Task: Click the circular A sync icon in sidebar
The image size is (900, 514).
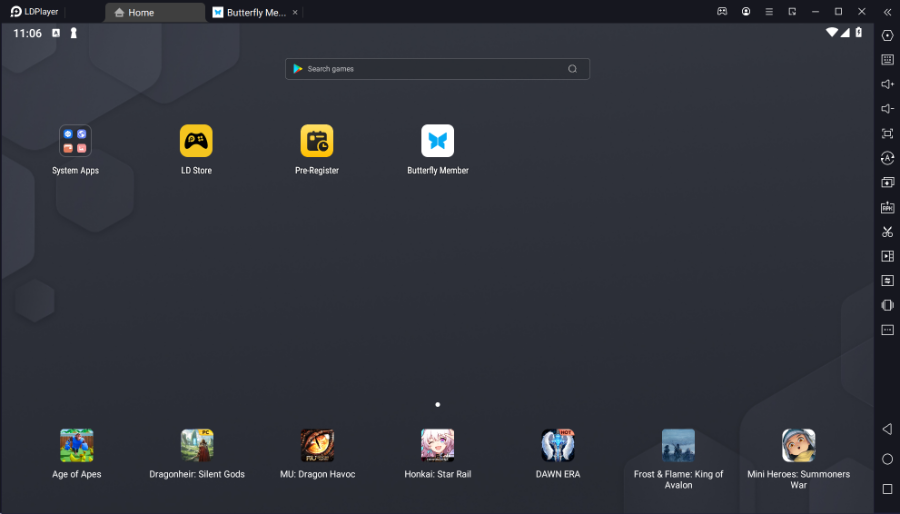Action: 887,158
